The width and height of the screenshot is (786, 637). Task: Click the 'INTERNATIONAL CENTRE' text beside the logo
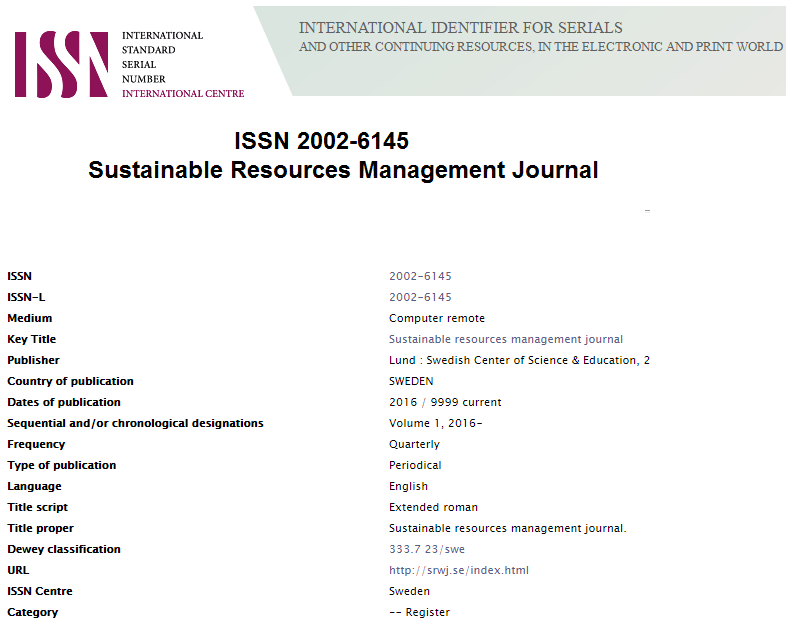click(x=183, y=94)
